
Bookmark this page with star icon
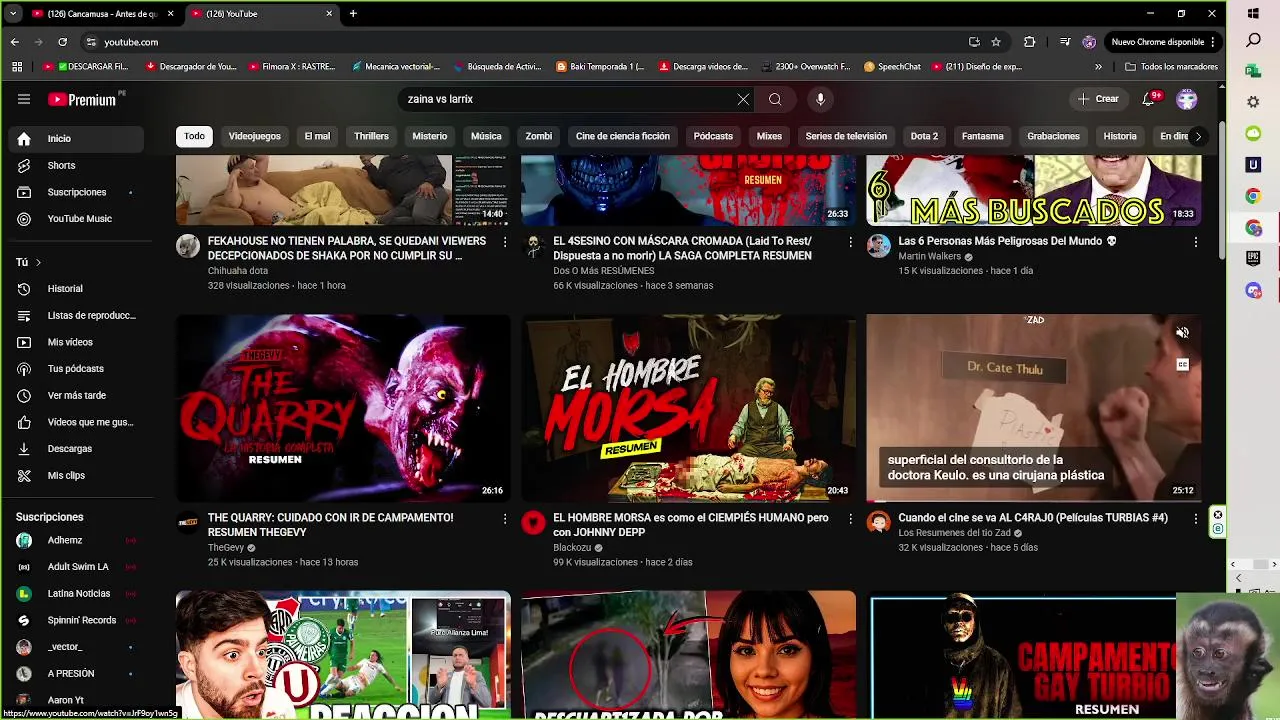[x=996, y=42]
